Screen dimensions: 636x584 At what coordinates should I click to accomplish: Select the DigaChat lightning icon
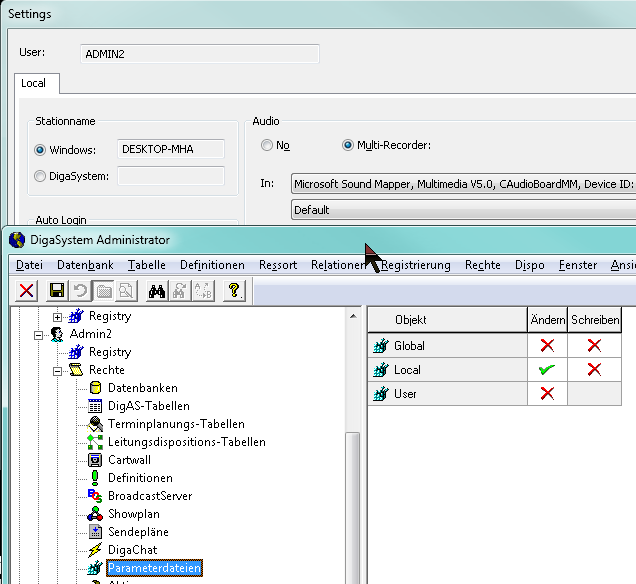tap(96, 550)
